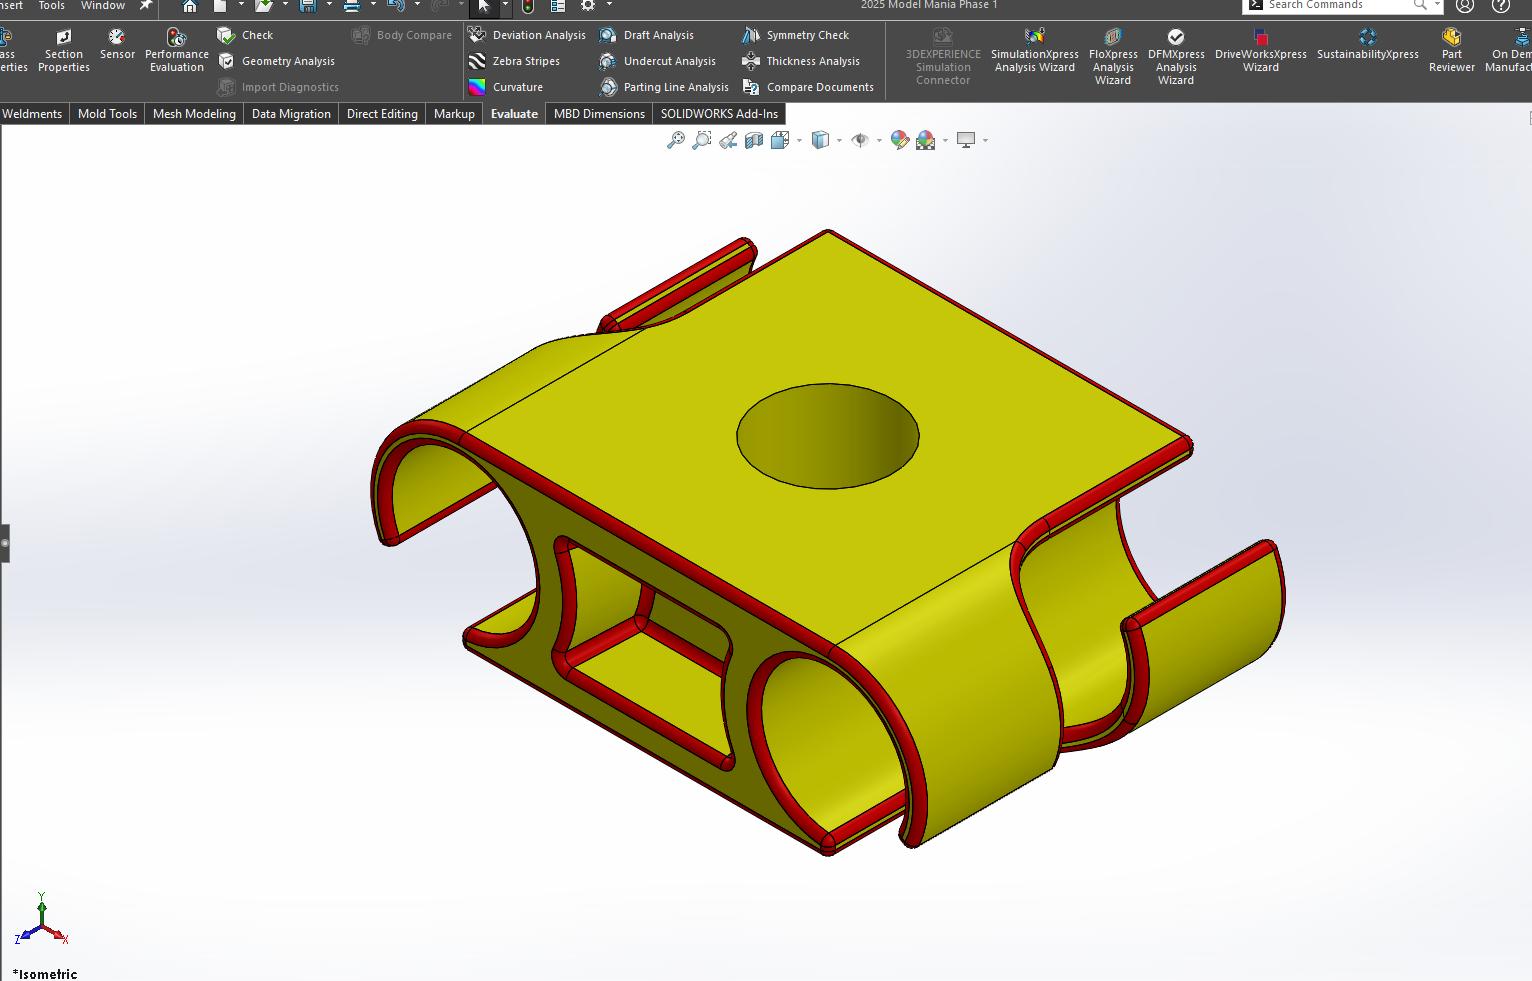The height and width of the screenshot is (981, 1532).
Task: Expand Display Style dropdown arrow
Action: pos(839,141)
